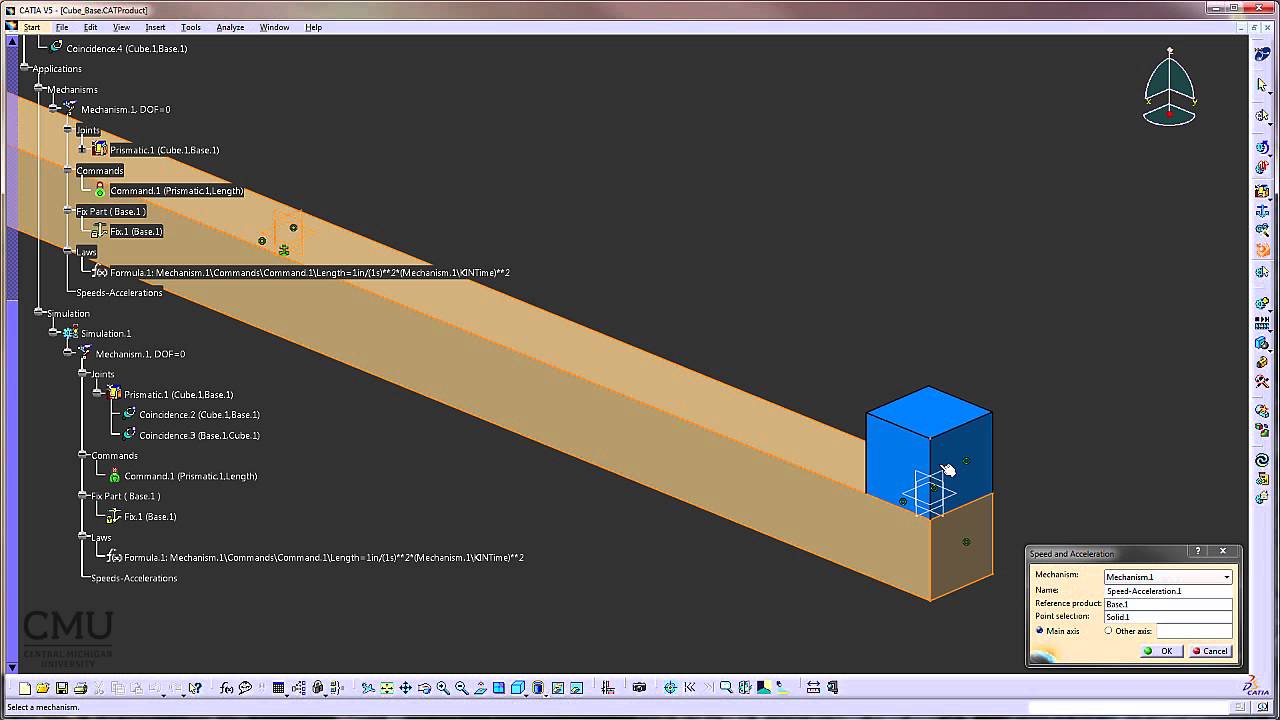This screenshot has width=1280, height=720.
Task: Click the Print icon in bottom toolbar
Action: point(80,688)
